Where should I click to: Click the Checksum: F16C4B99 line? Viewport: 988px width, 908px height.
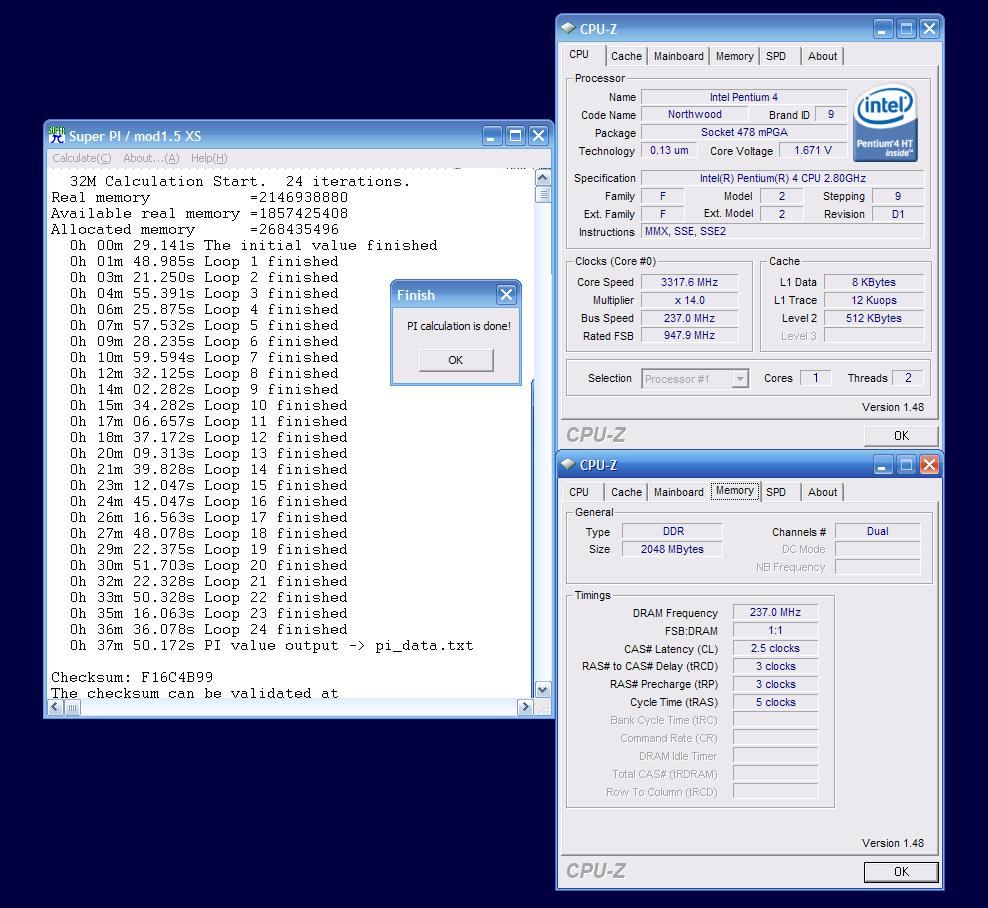click(132, 677)
